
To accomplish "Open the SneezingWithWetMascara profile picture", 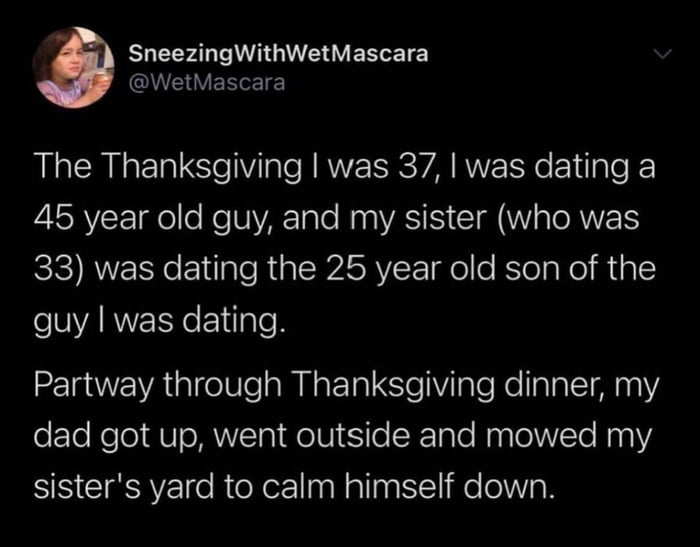I will (74, 67).
